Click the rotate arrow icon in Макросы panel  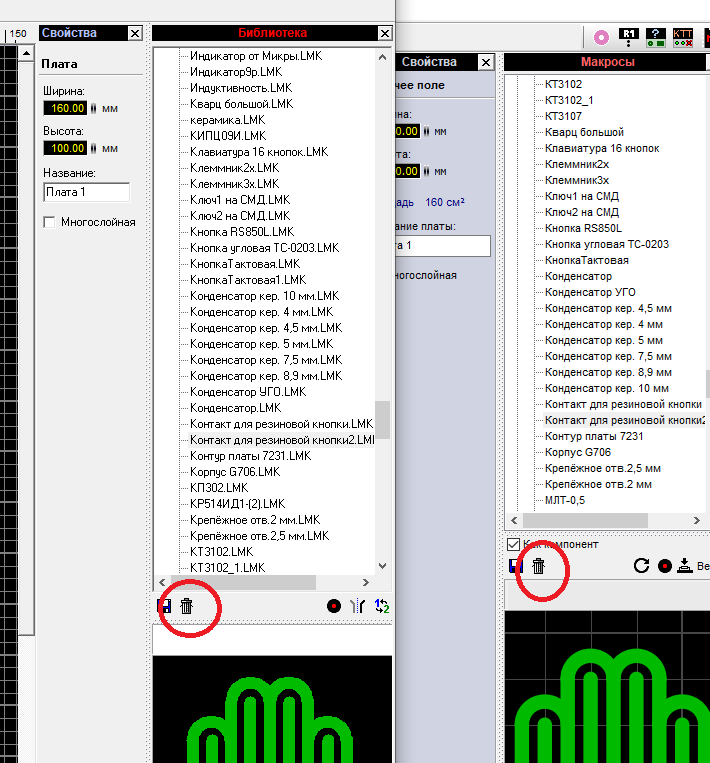tap(642, 566)
